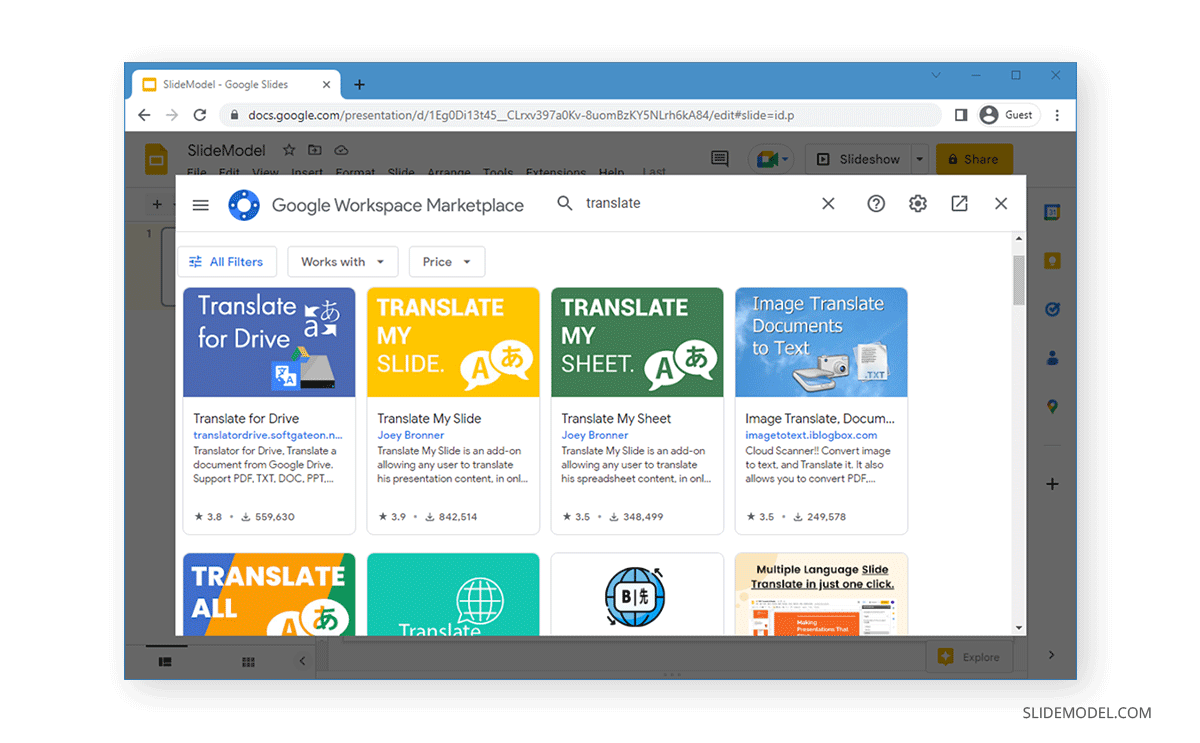Open the Explore button in Slides
The width and height of the screenshot is (1200, 743).
(x=969, y=657)
